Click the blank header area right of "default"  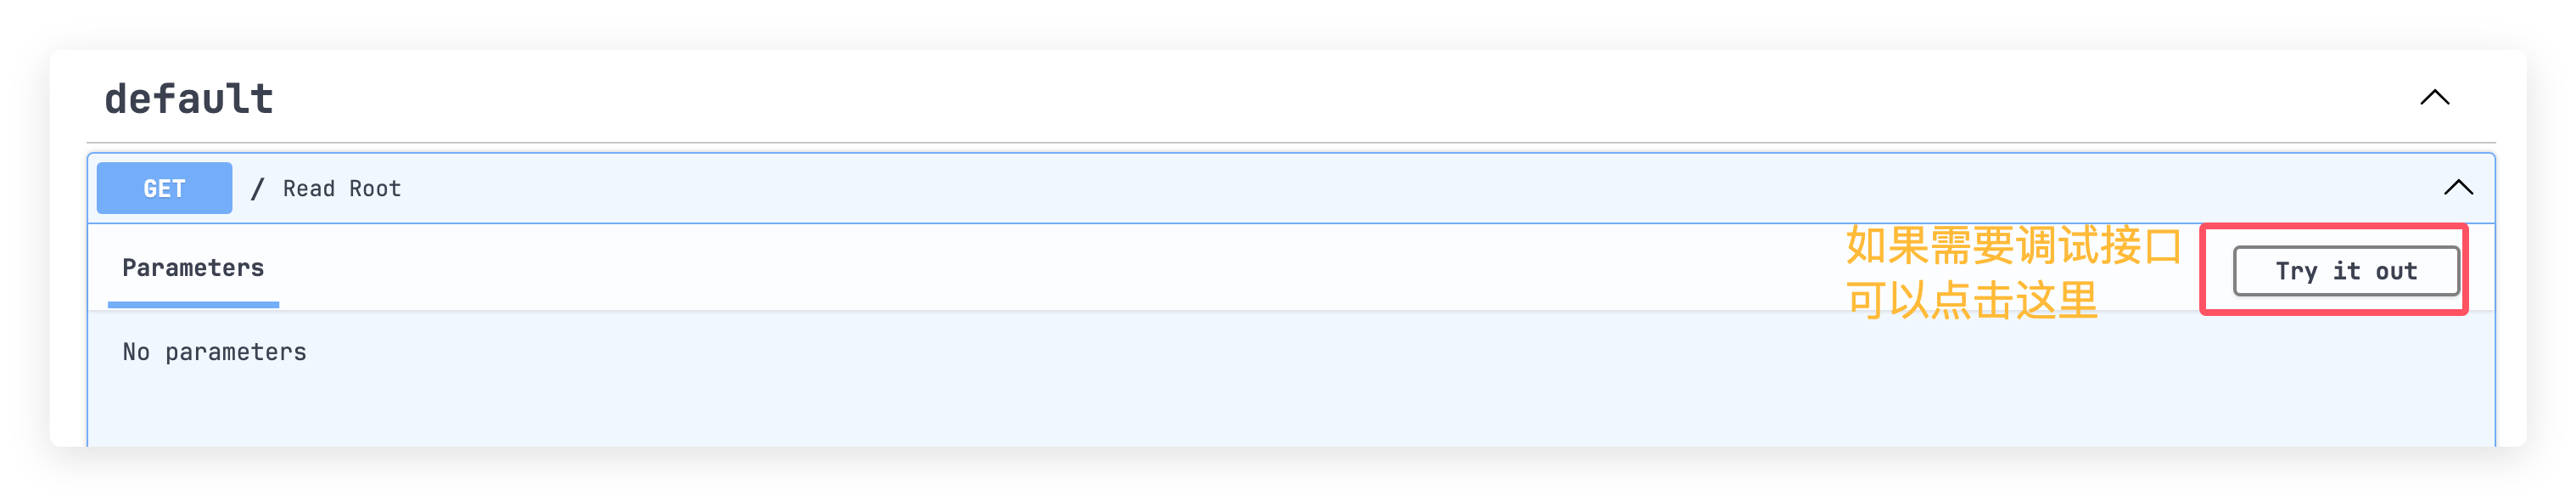(1300, 98)
